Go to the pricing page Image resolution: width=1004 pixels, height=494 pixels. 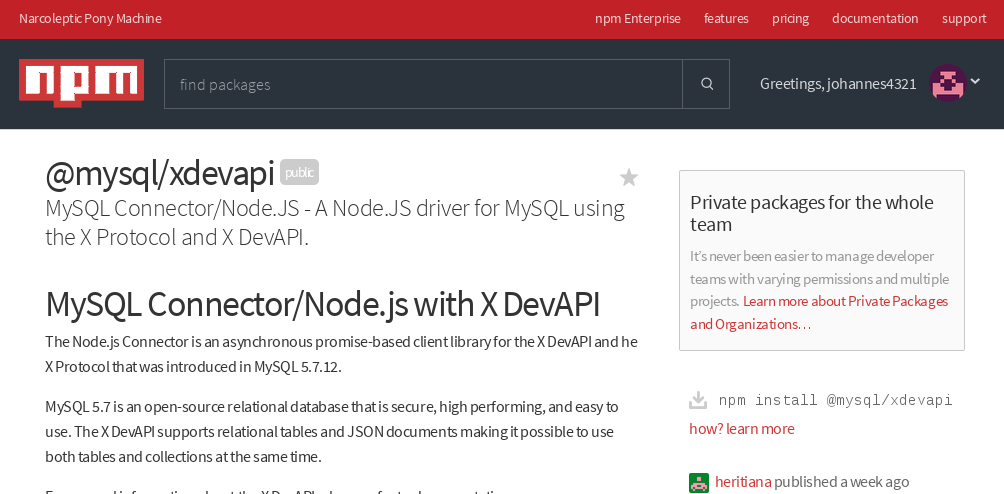[x=790, y=19]
